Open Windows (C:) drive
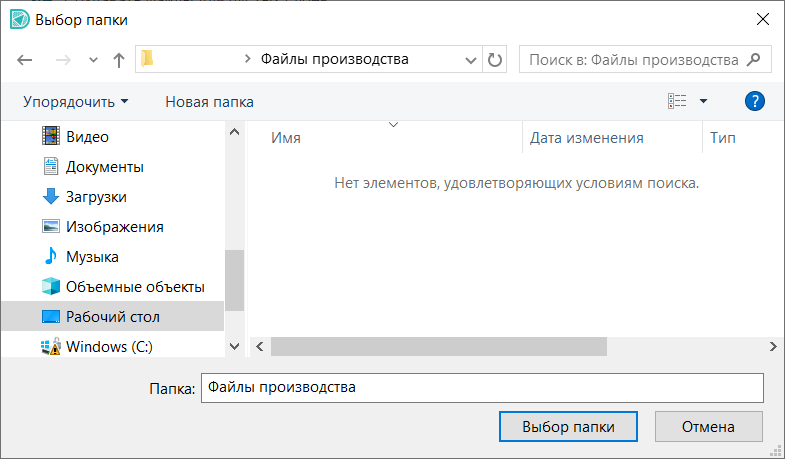The height and width of the screenshot is (459, 785). point(108,347)
